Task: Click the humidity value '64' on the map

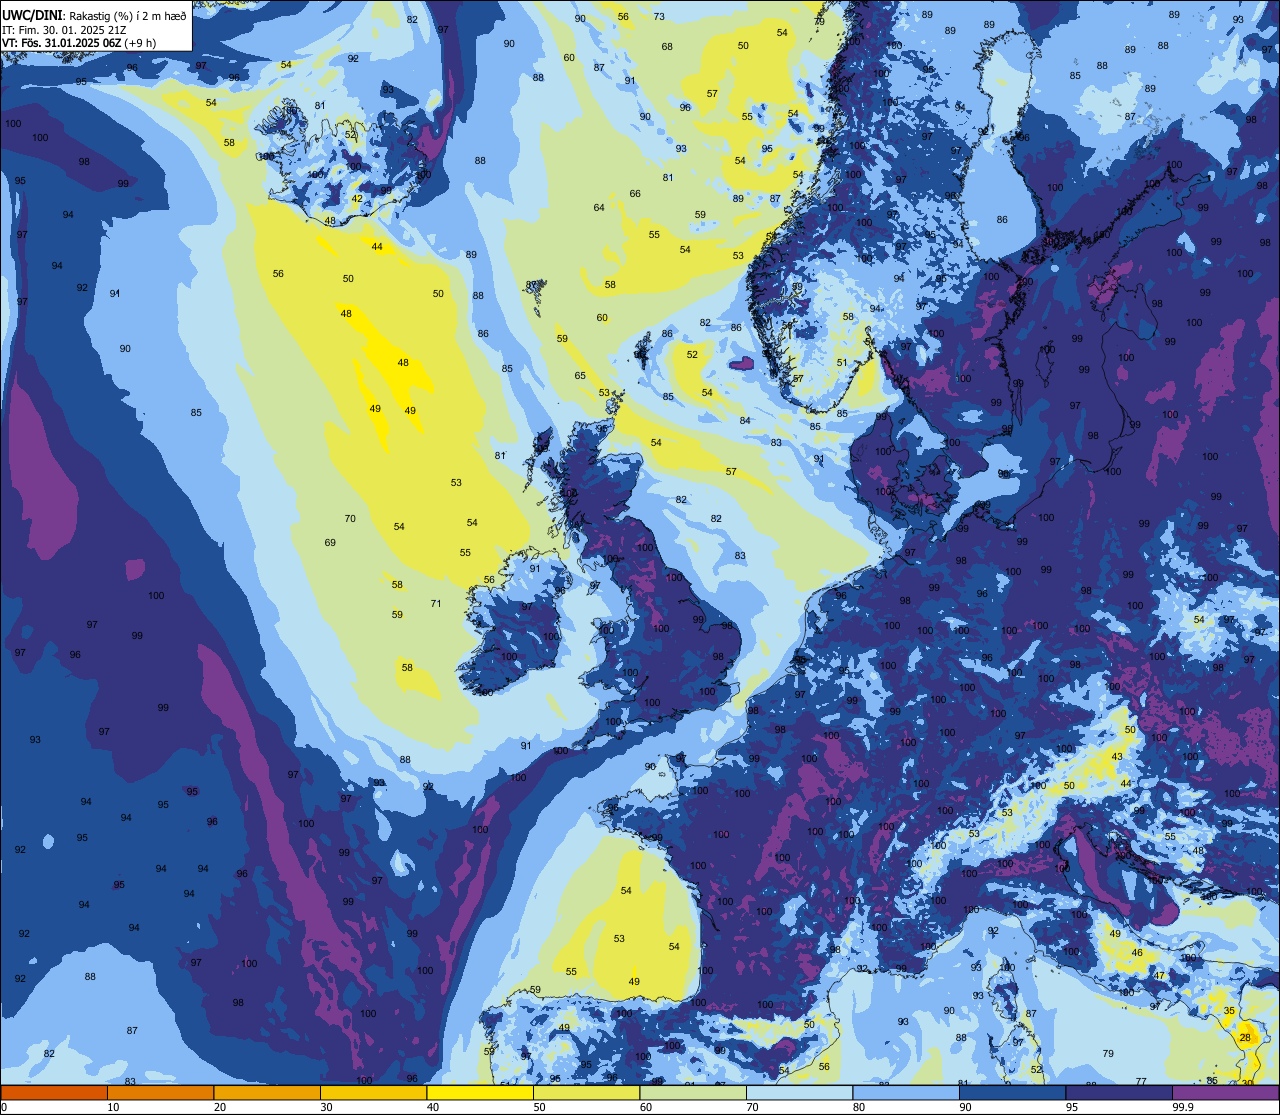Action: [599, 208]
